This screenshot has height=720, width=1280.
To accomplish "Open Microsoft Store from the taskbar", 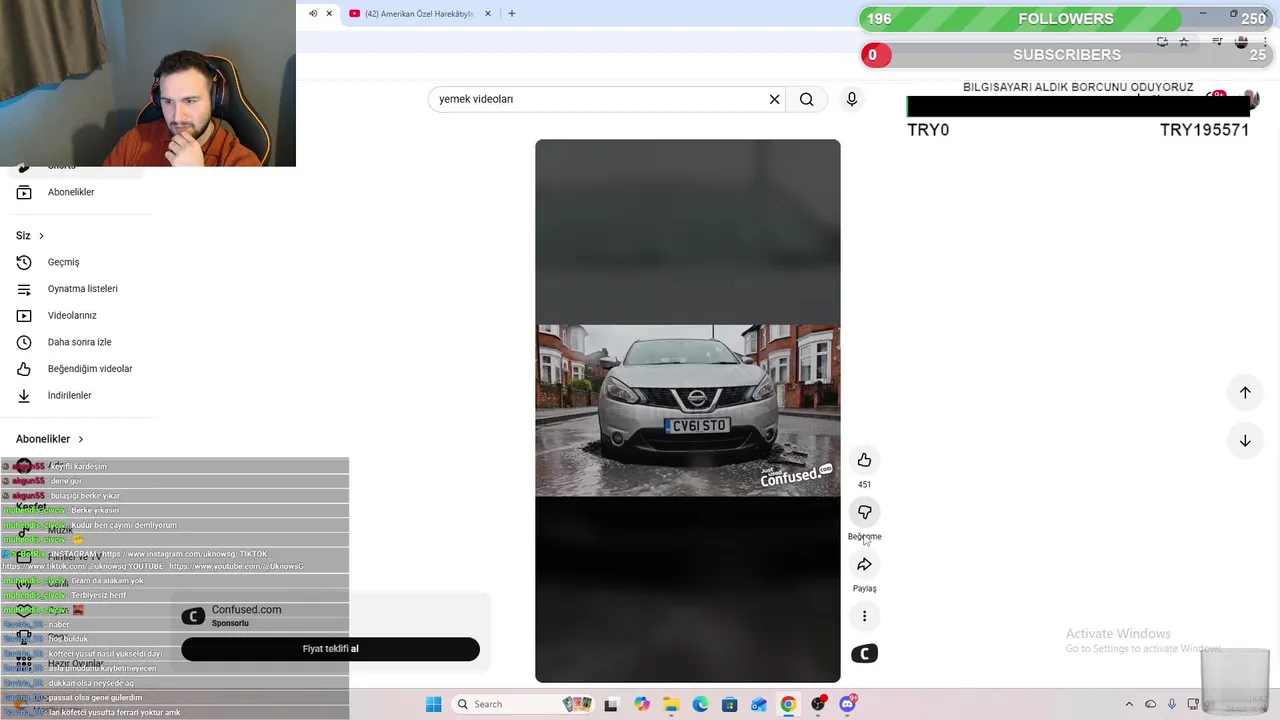I will point(730,704).
